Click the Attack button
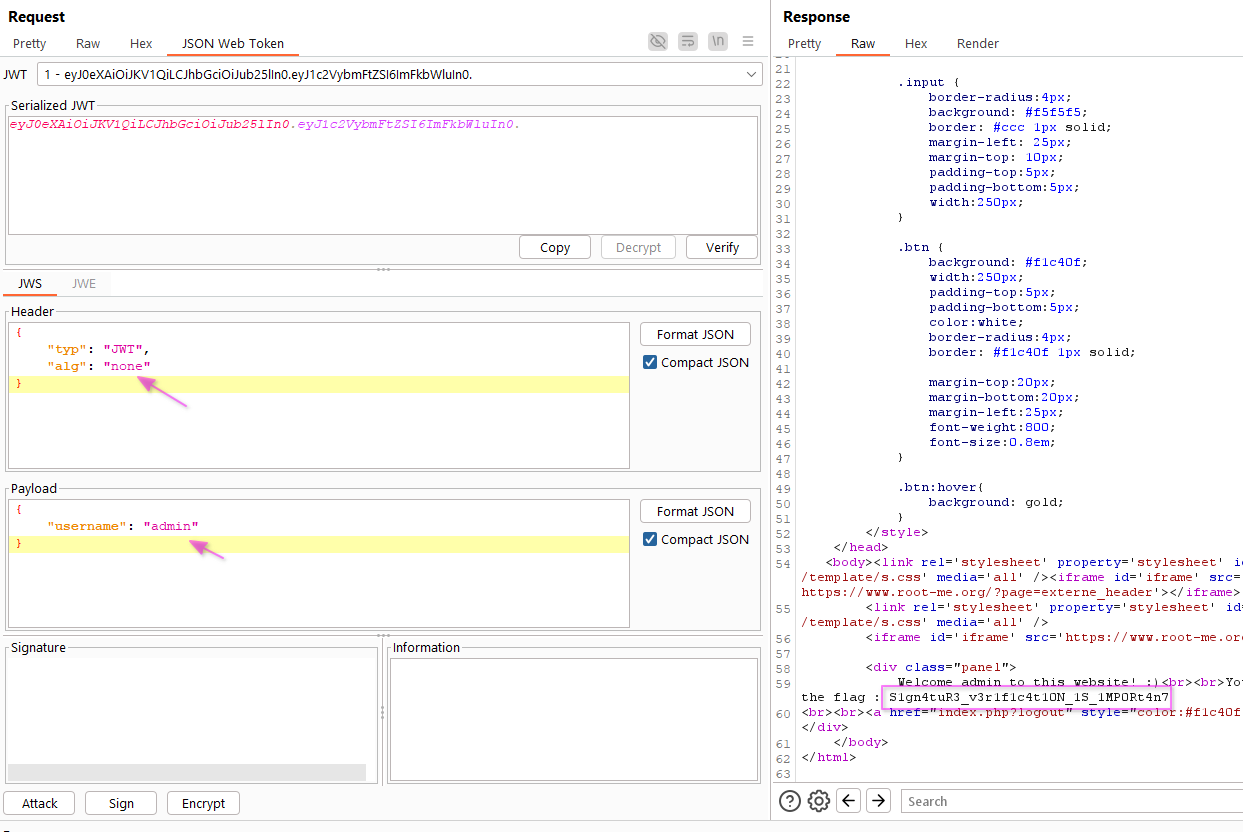Viewport: 1243px width, 832px height. point(40,803)
